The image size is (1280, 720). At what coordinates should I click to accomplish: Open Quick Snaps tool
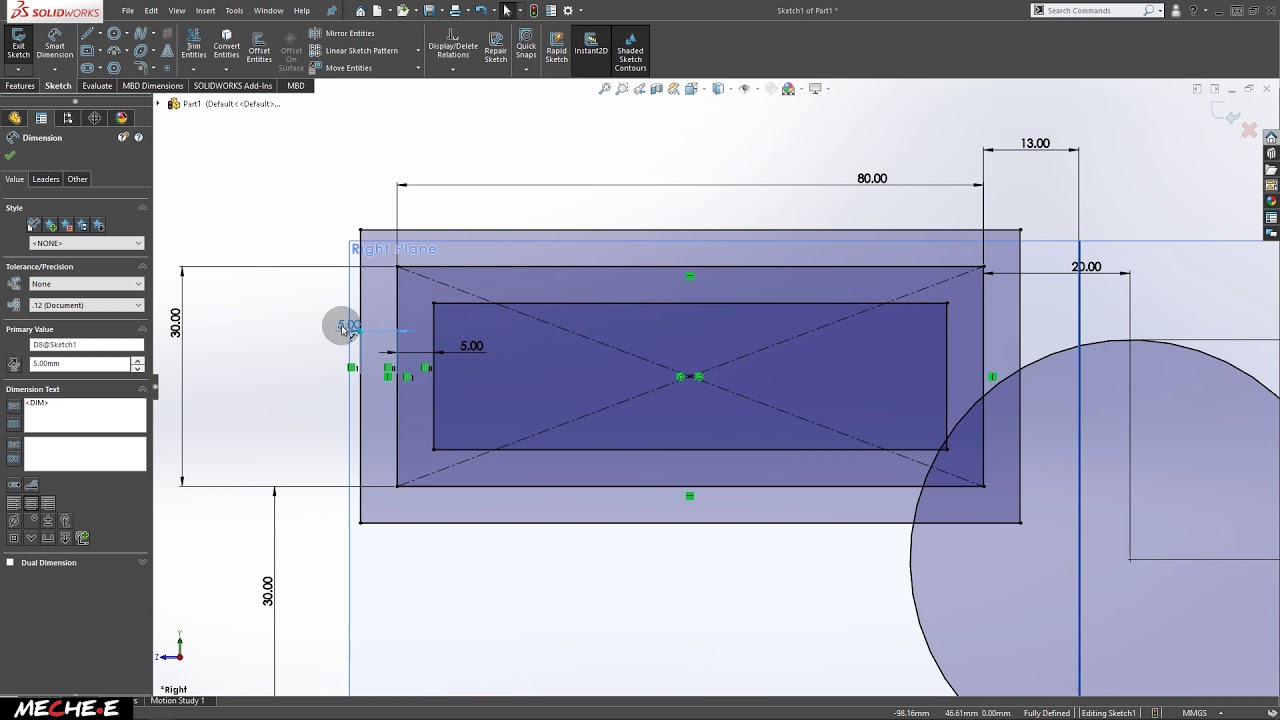click(x=526, y=44)
